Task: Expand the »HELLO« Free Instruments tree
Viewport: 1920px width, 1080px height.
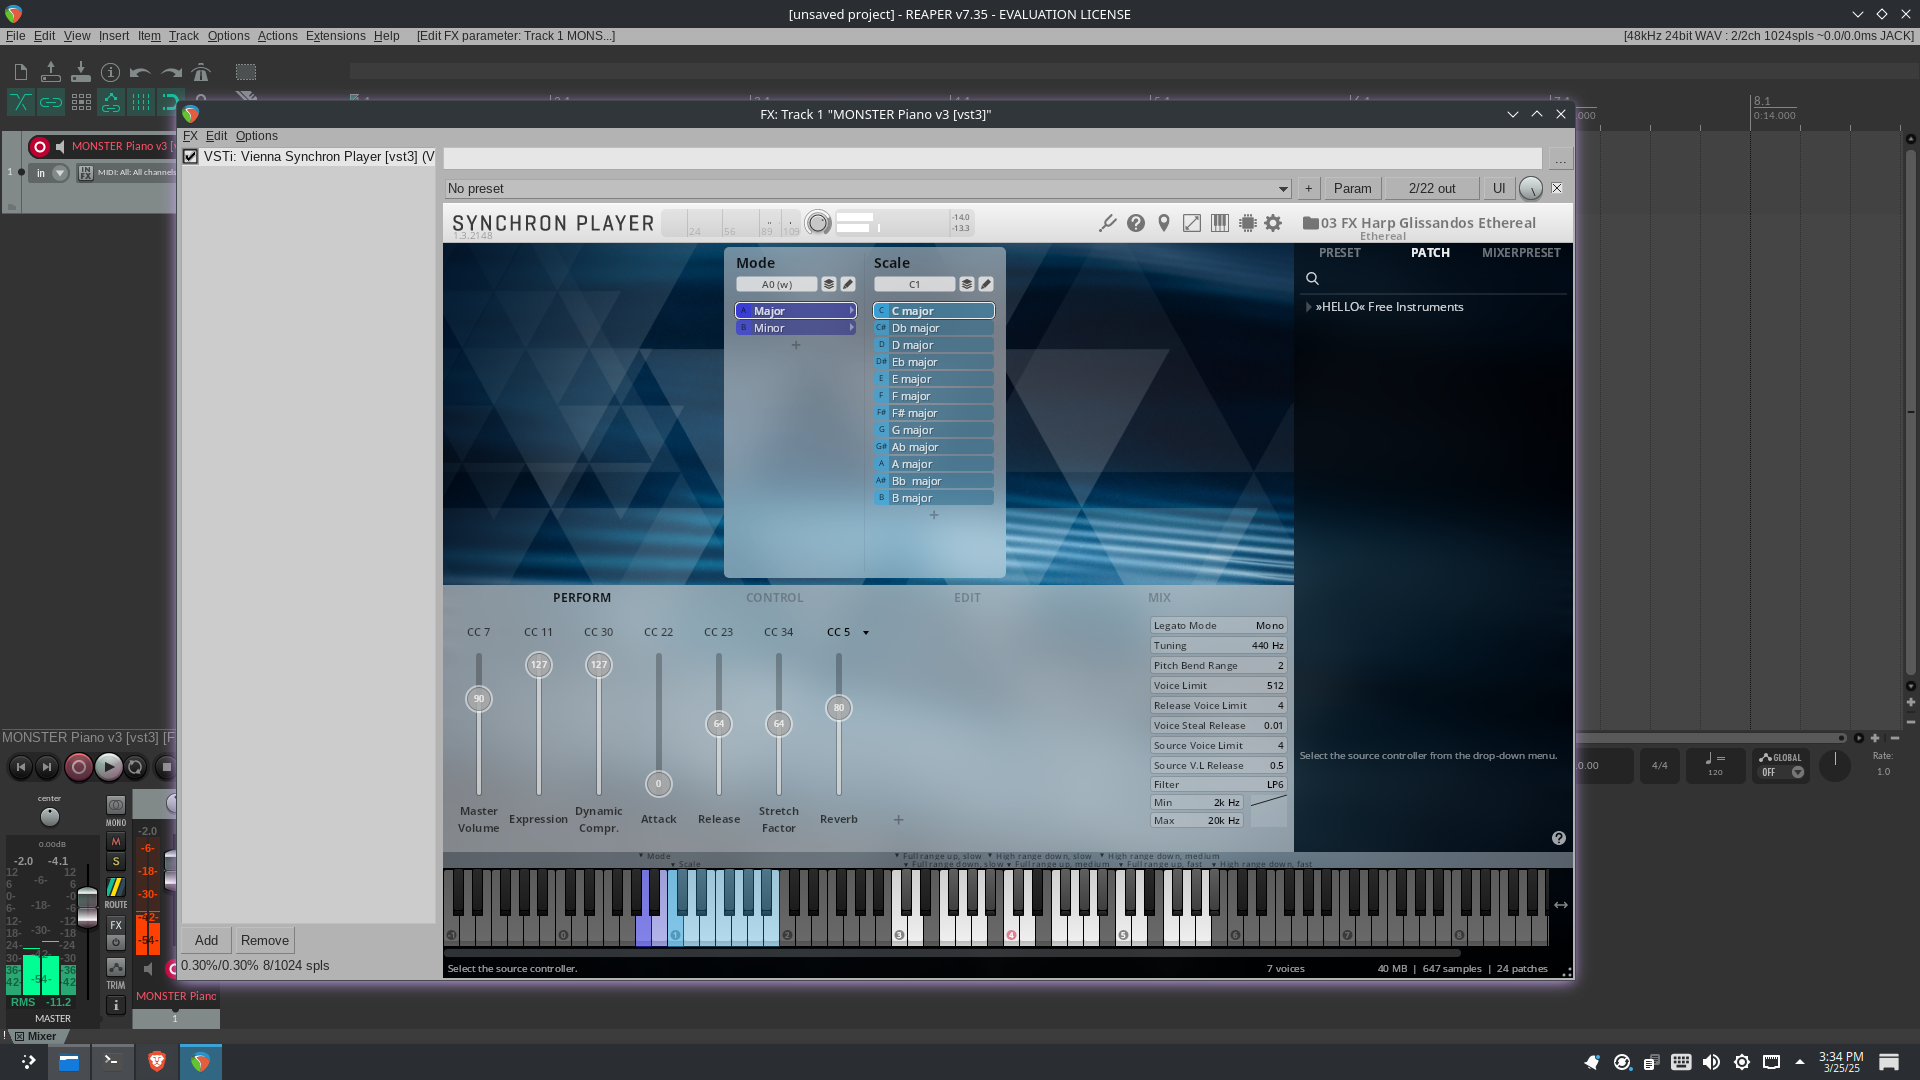Action: (1309, 307)
